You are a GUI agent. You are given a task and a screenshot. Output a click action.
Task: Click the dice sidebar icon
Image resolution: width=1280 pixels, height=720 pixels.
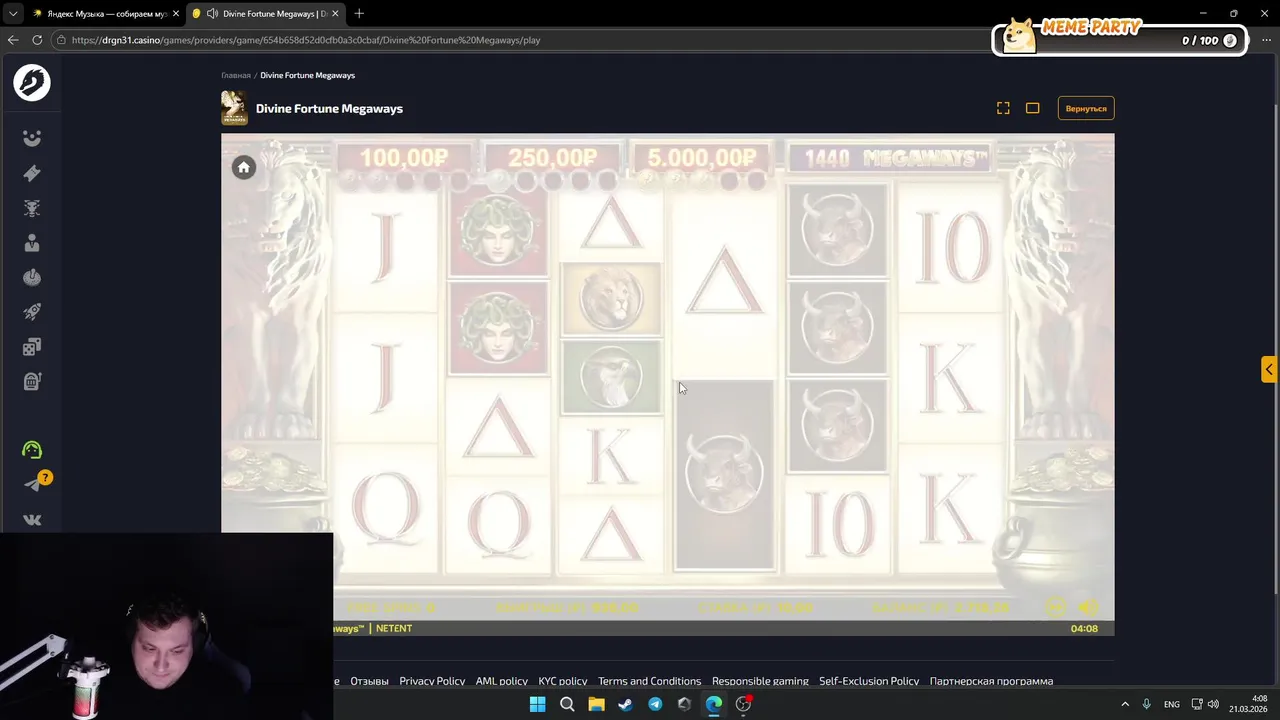pyautogui.click(x=32, y=347)
